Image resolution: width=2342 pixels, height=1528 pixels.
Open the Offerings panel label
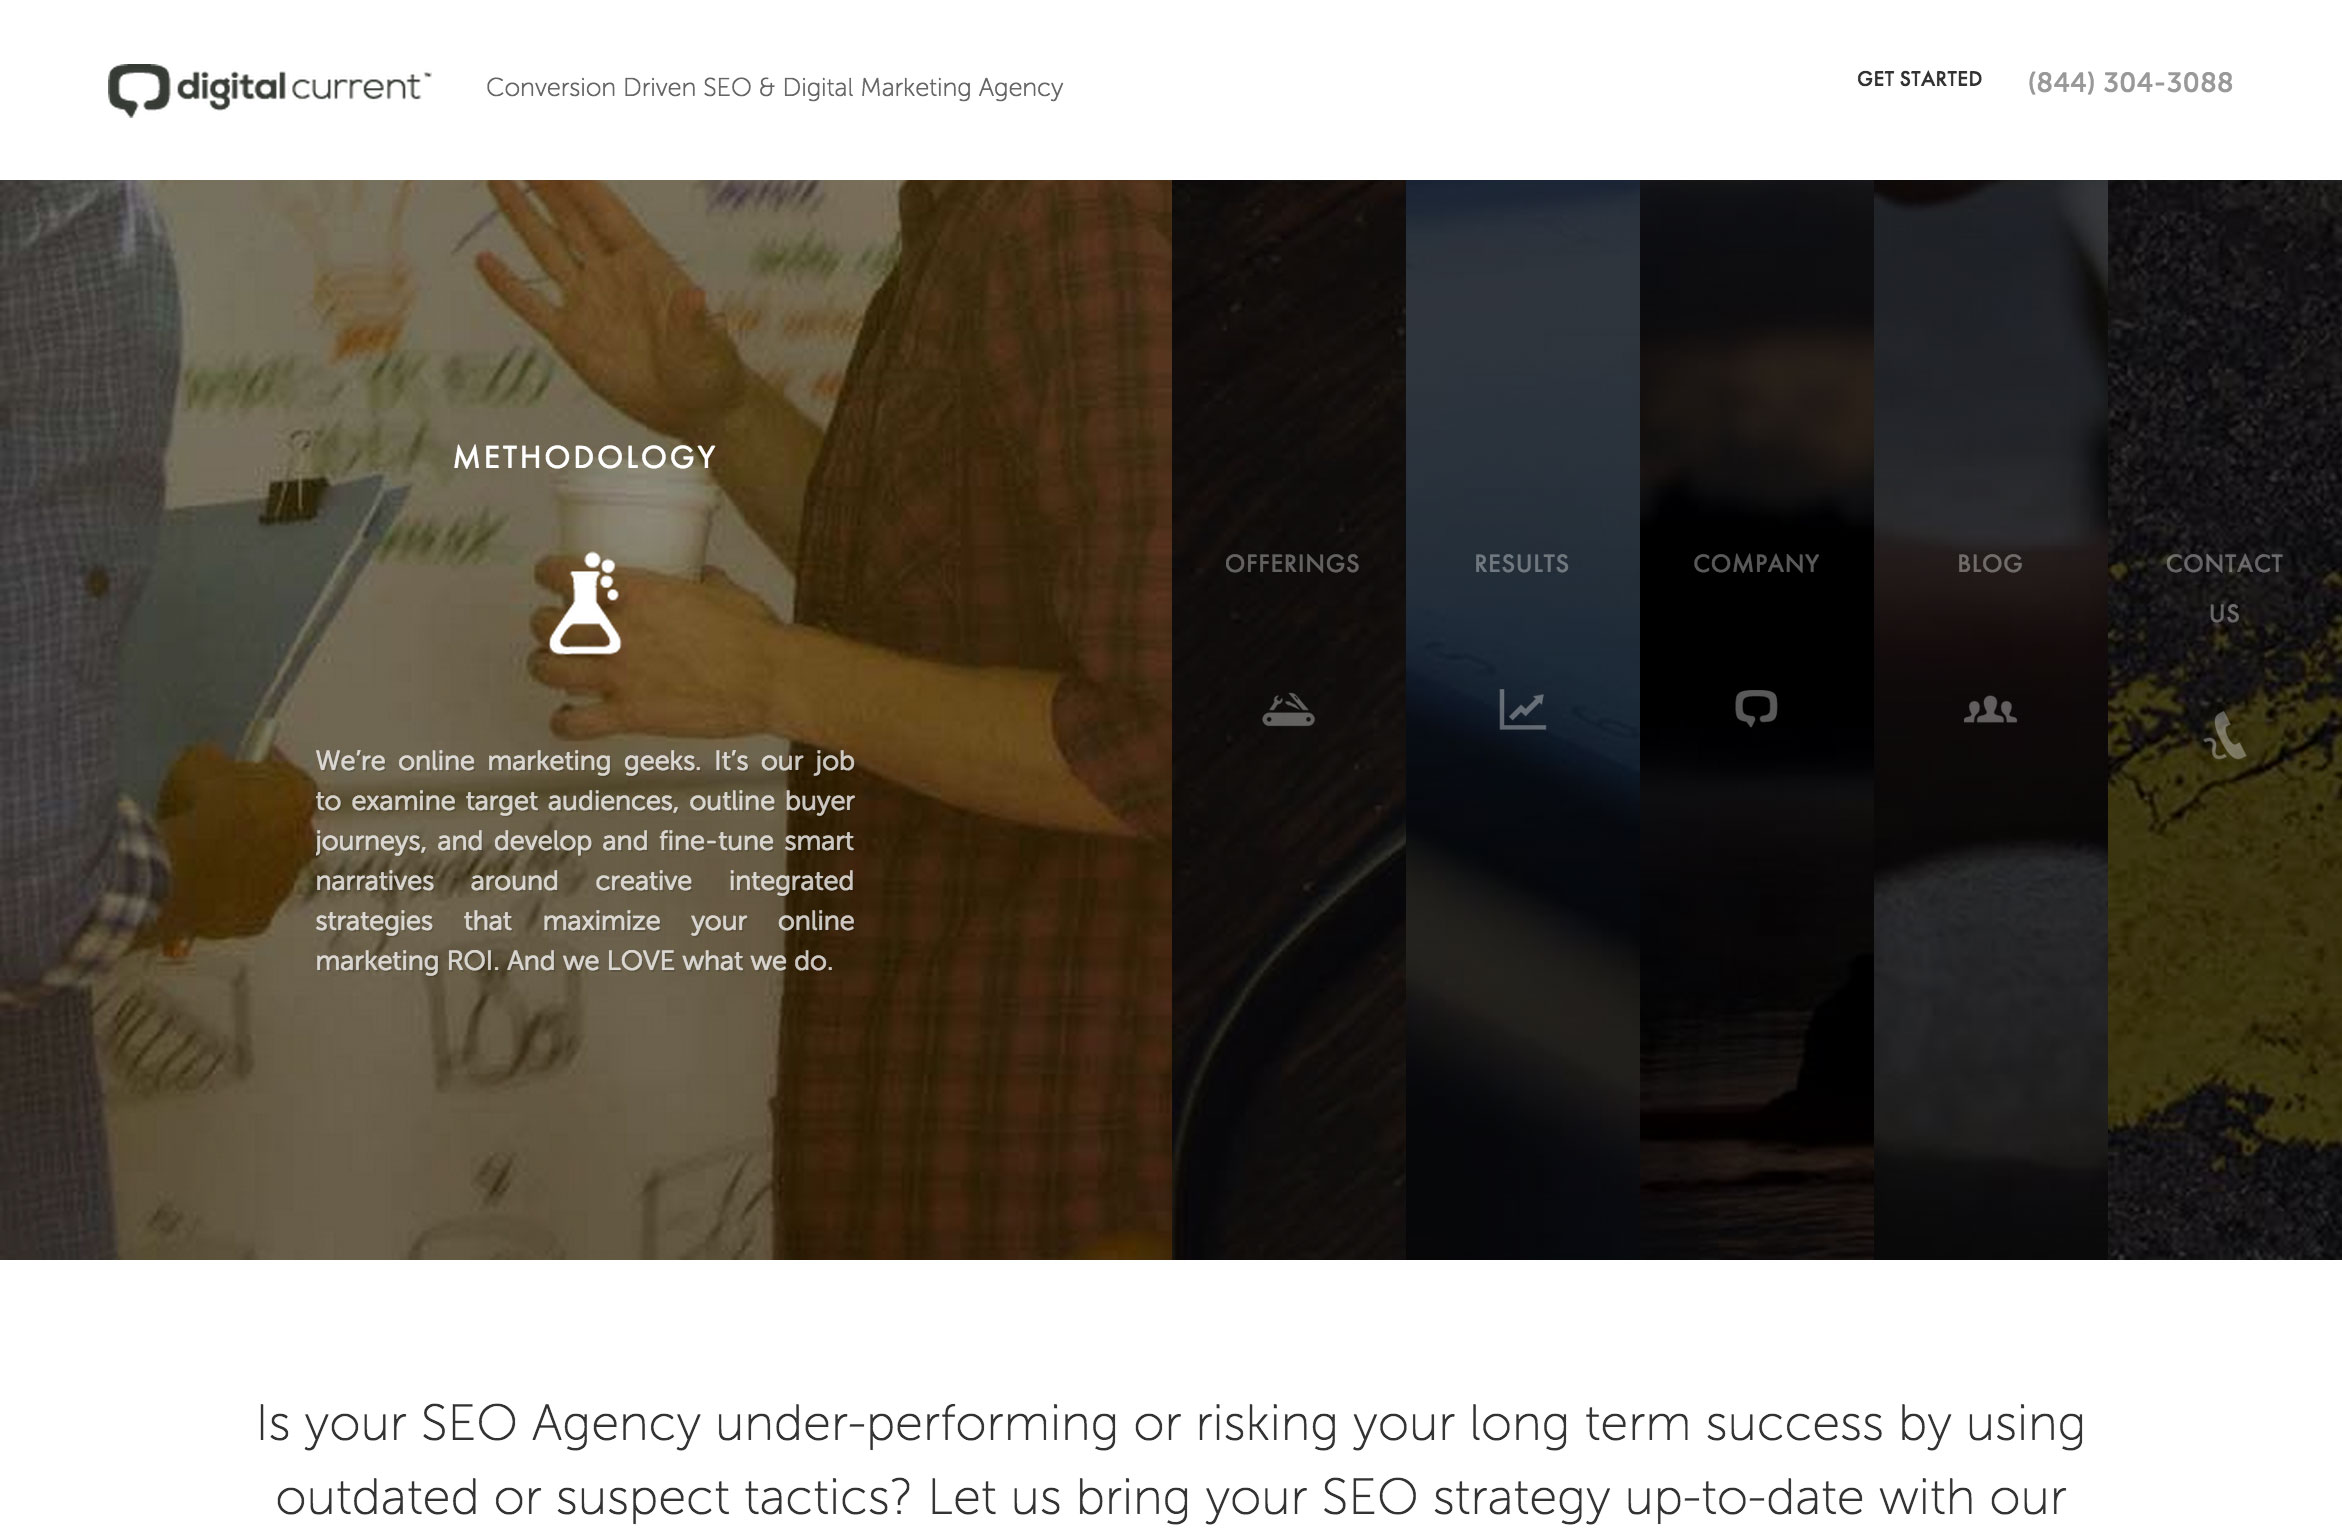click(1292, 564)
